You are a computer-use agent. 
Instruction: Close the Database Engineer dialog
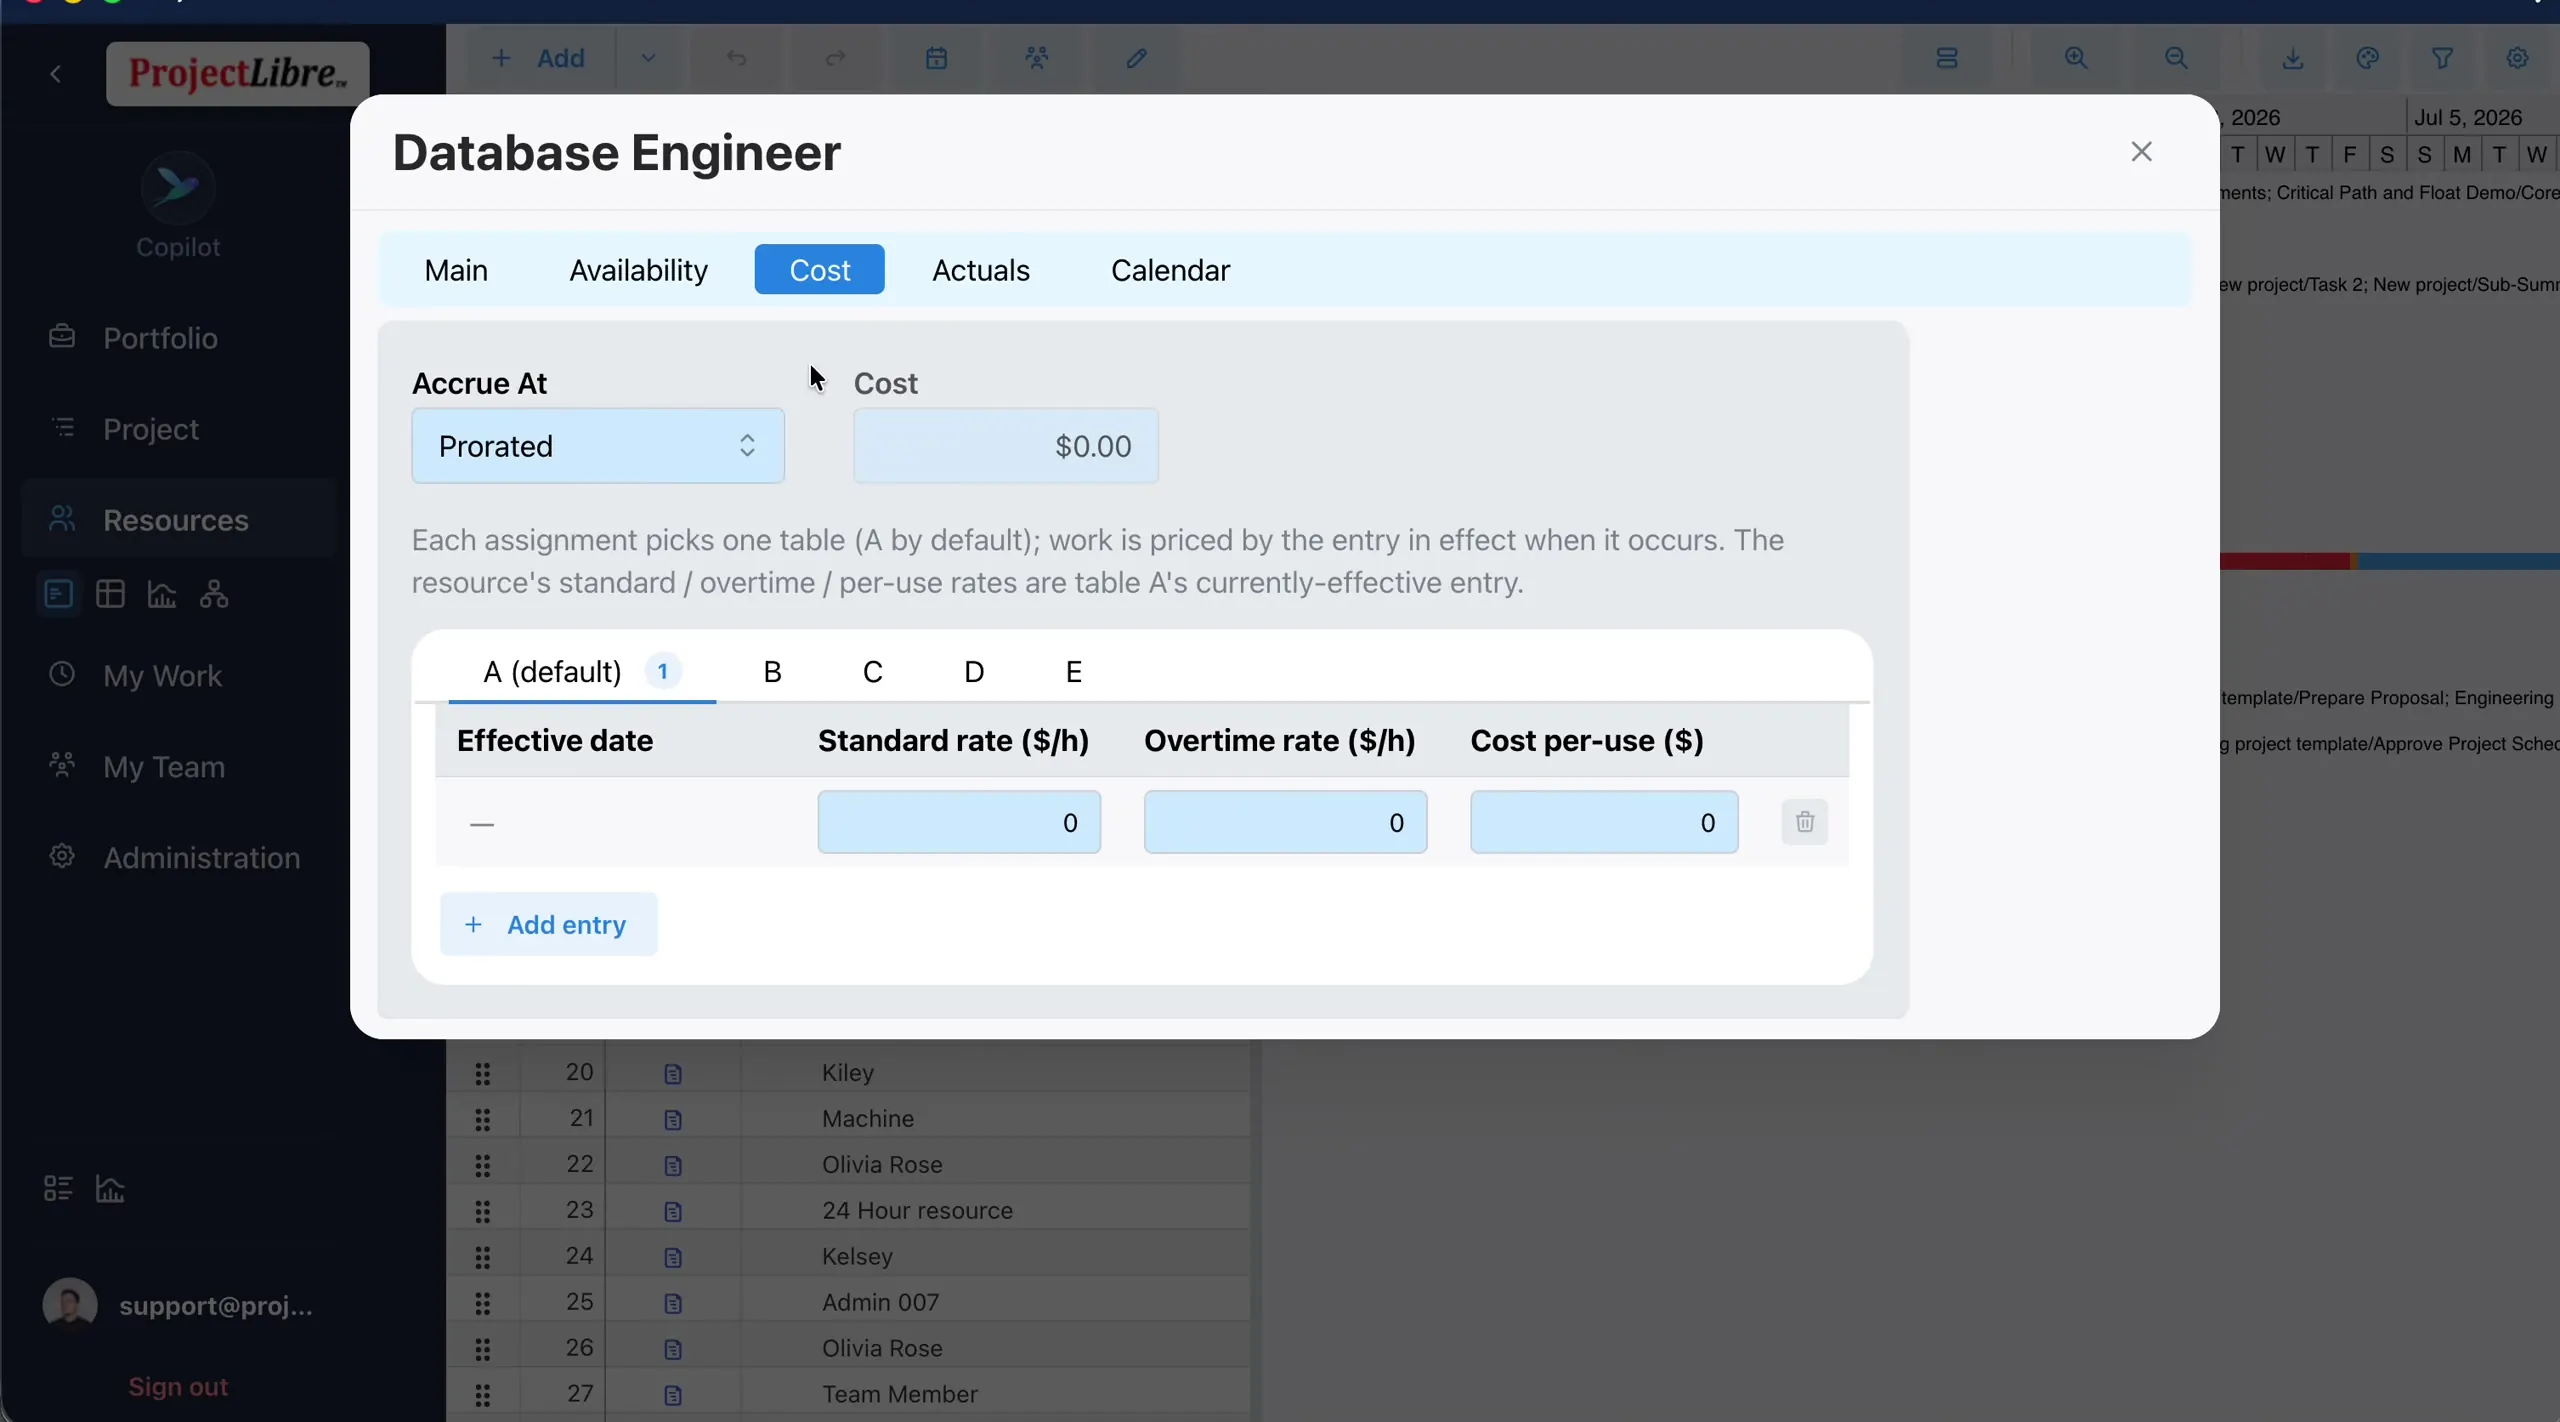[x=2141, y=152]
